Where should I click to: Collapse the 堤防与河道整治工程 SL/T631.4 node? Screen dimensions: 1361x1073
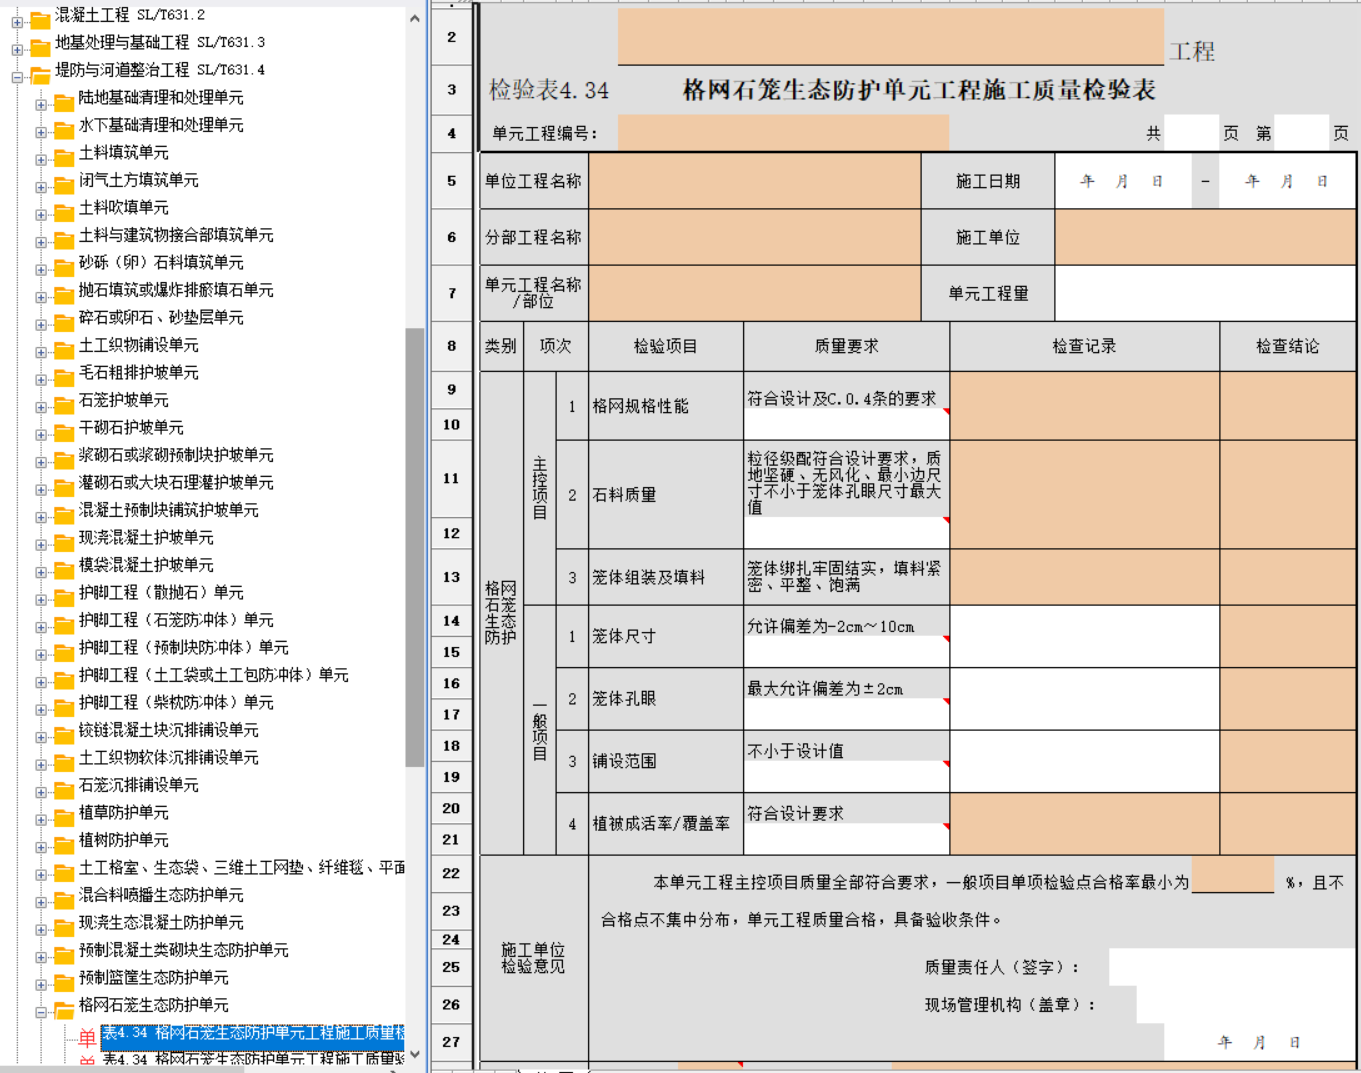17,76
